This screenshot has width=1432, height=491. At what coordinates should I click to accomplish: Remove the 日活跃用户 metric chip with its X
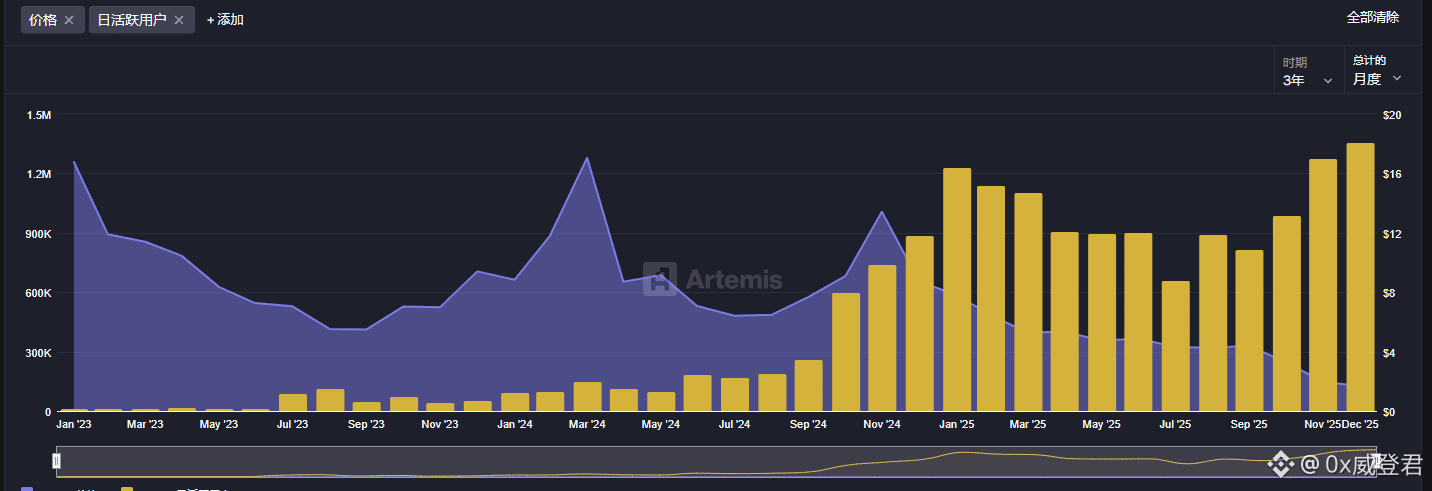pos(179,20)
